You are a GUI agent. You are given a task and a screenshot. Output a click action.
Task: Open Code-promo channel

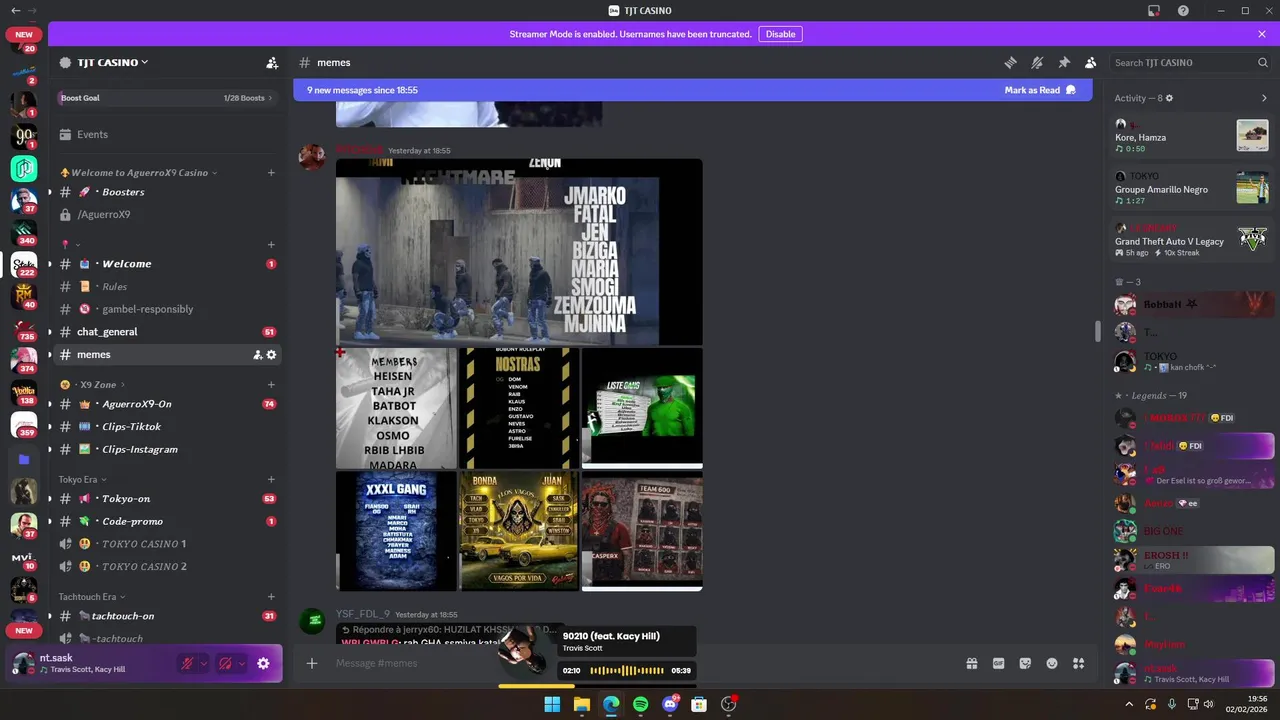[x=166, y=521]
